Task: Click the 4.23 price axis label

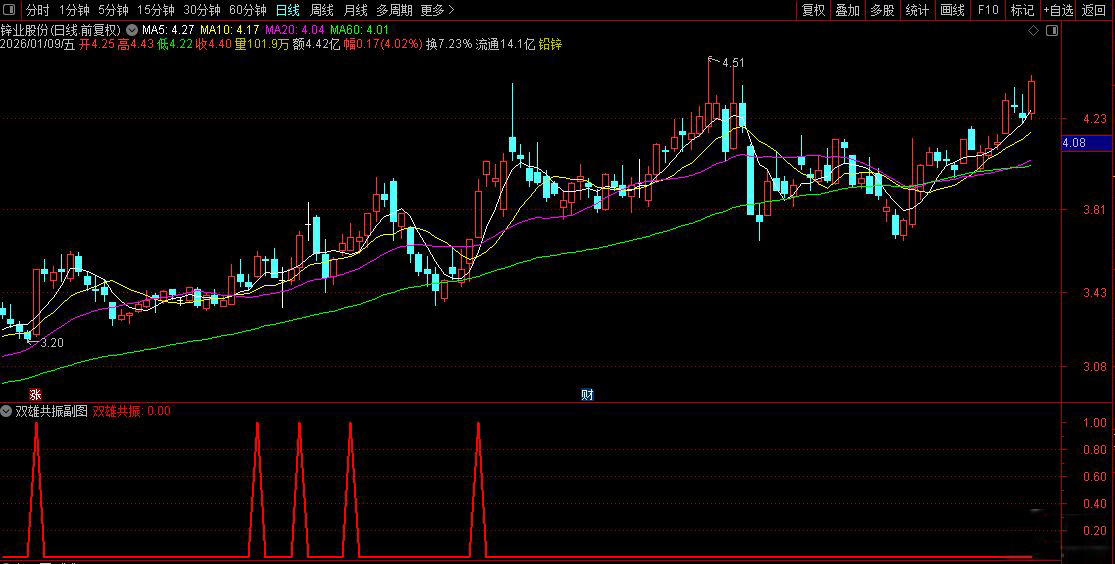Action: point(1094,119)
